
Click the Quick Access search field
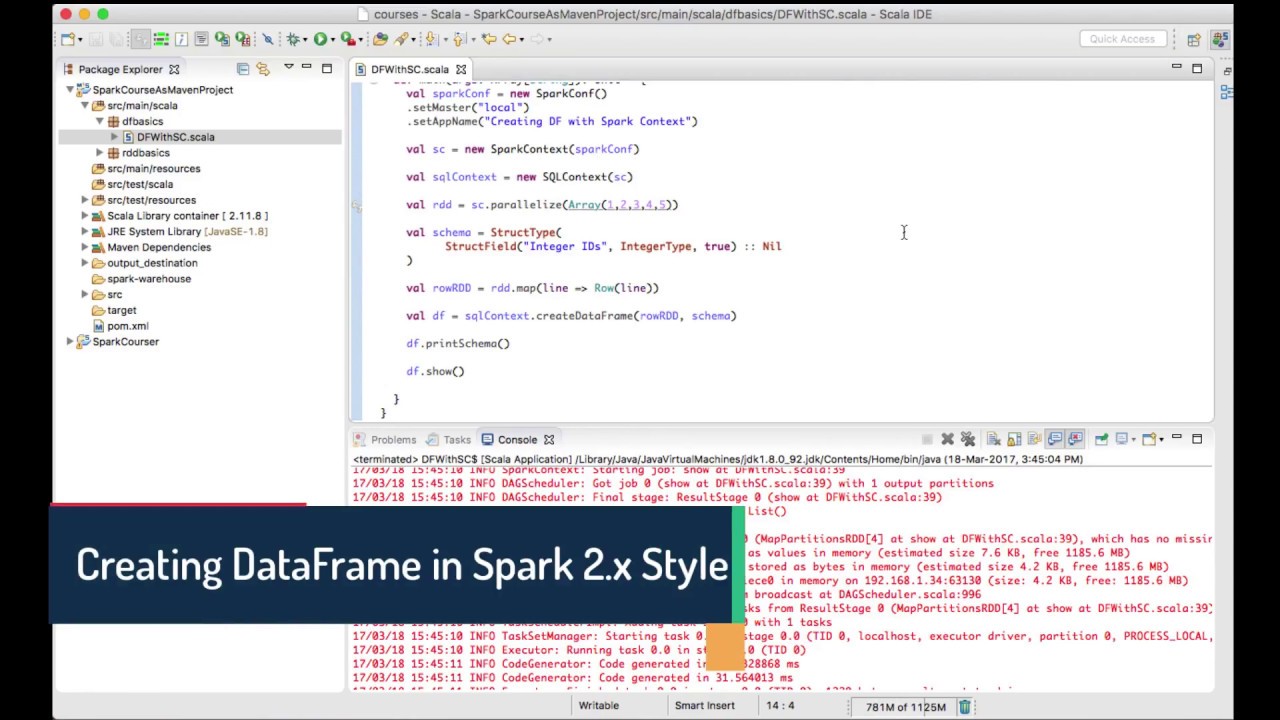[x=1122, y=39]
